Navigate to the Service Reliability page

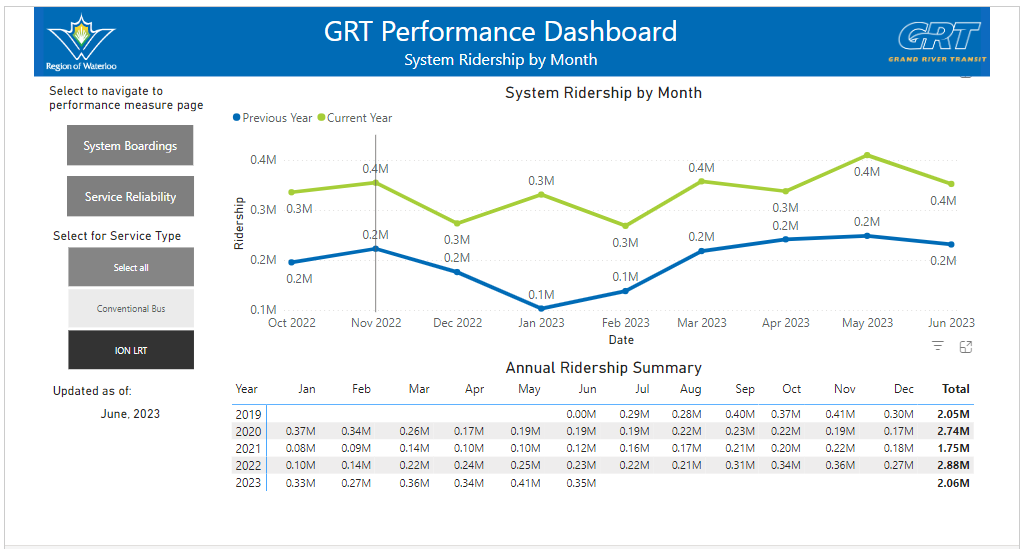coord(130,197)
